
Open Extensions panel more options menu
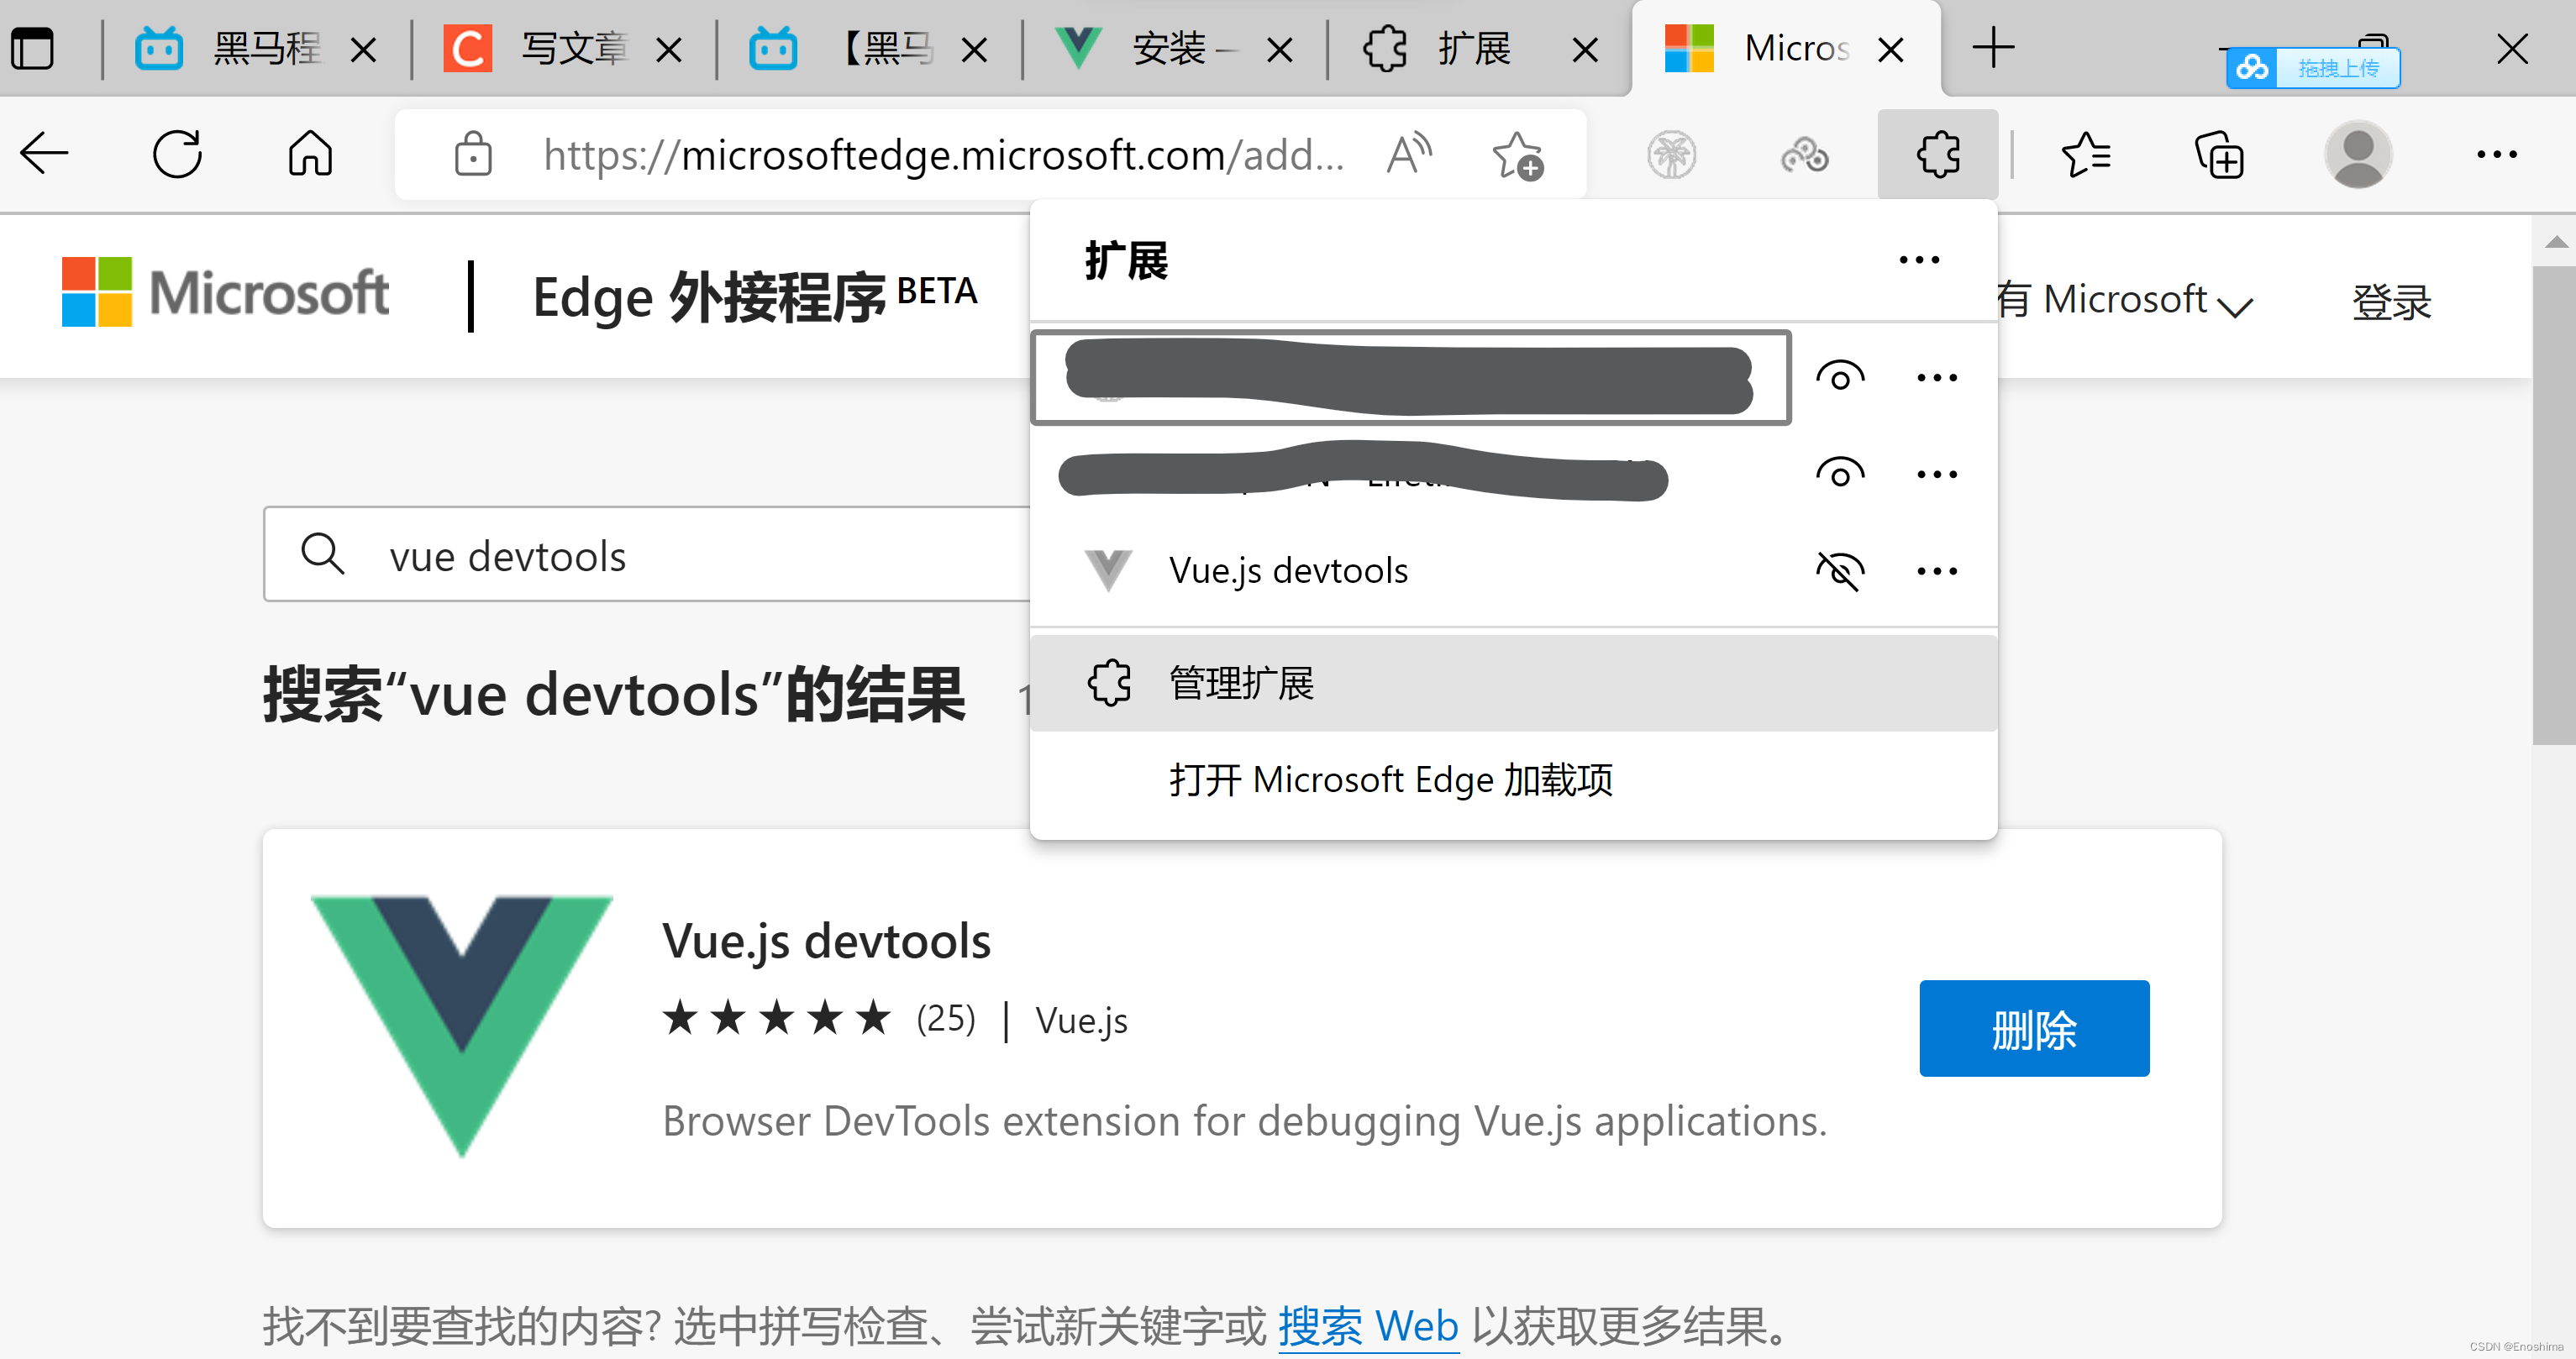(1918, 261)
